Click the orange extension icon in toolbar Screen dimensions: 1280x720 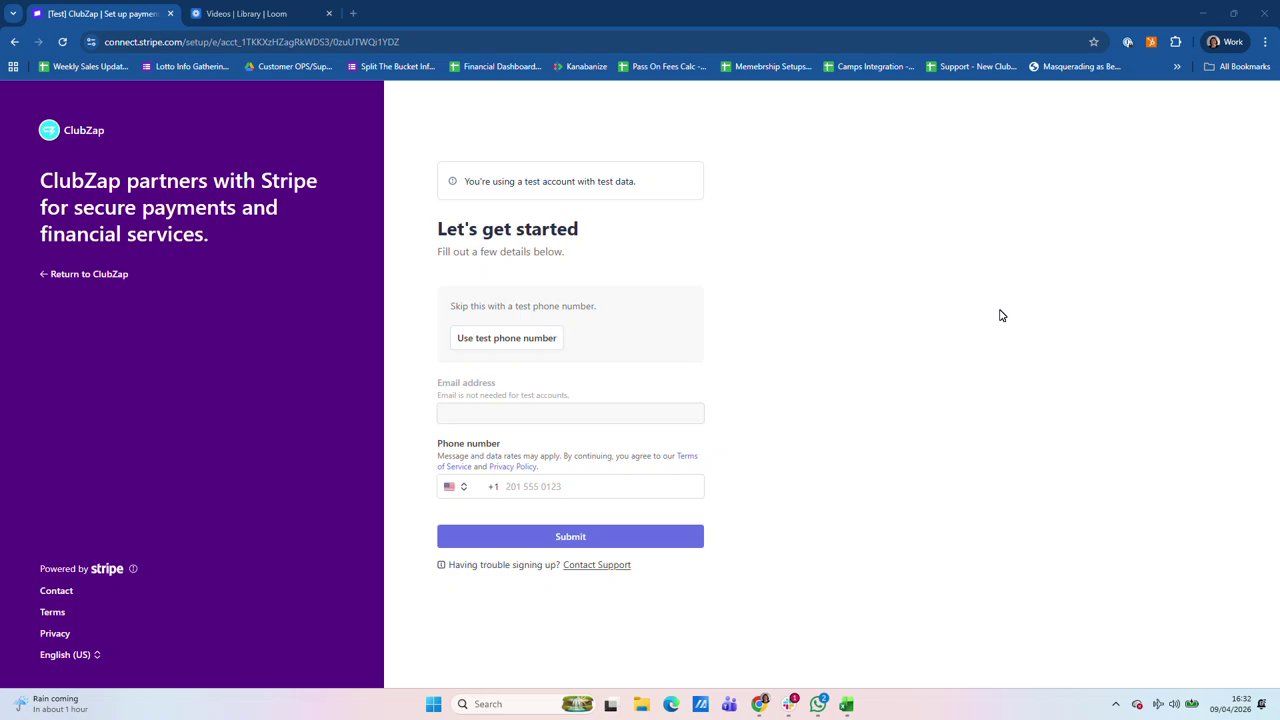coord(1151,42)
